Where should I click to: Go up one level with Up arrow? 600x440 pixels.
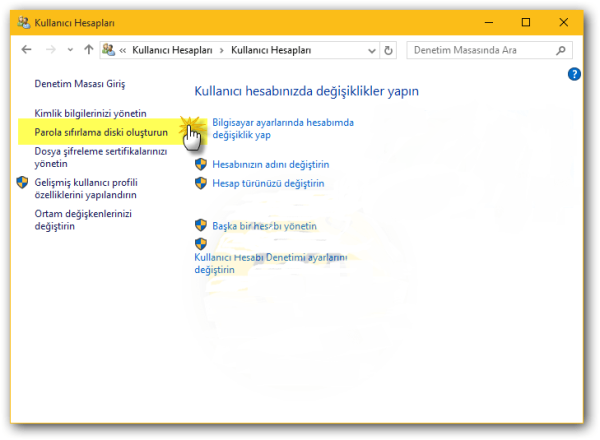pos(89,50)
